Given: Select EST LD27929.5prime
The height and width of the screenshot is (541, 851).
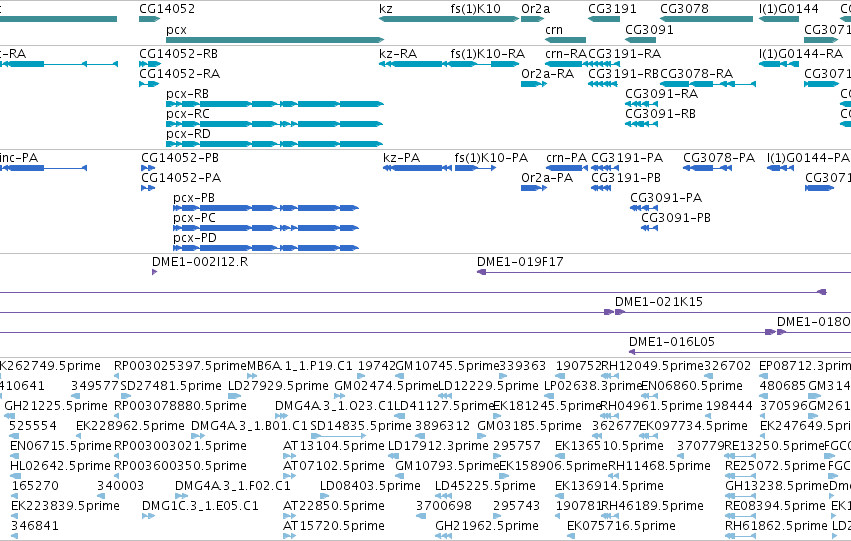Looking at the screenshot, I should pyautogui.click(x=278, y=386).
